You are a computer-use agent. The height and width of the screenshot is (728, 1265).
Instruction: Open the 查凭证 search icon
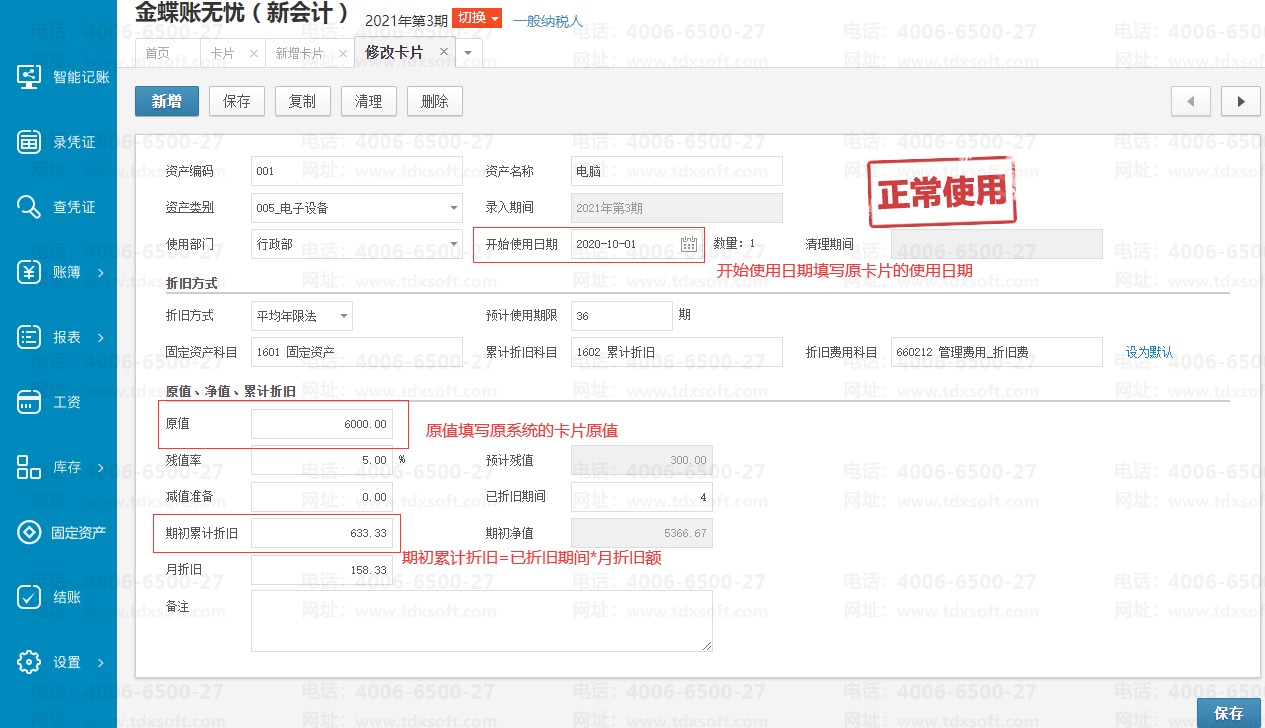tap(29, 207)
